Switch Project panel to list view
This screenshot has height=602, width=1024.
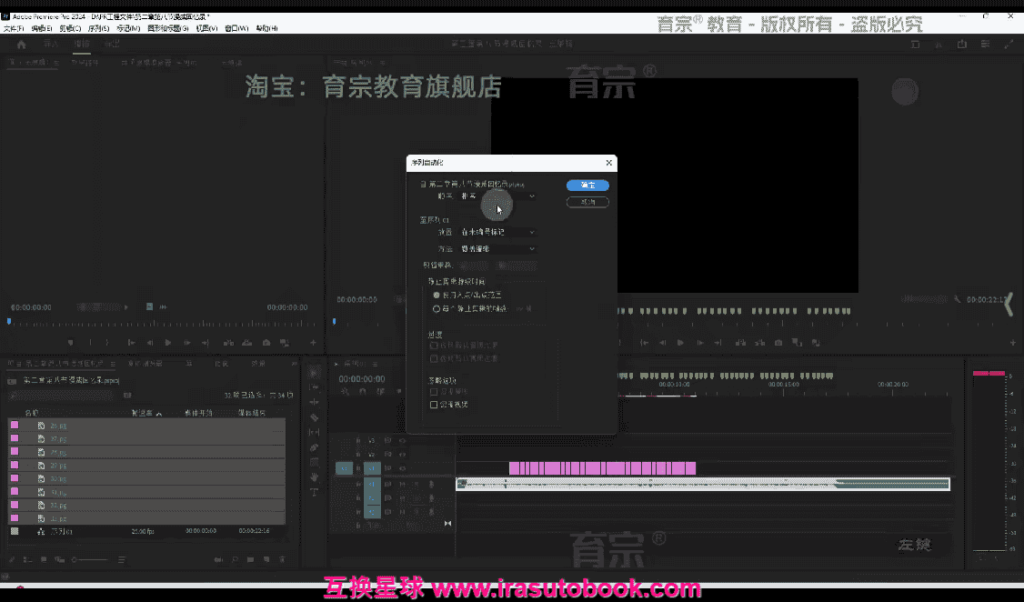[x=27, y=560]
